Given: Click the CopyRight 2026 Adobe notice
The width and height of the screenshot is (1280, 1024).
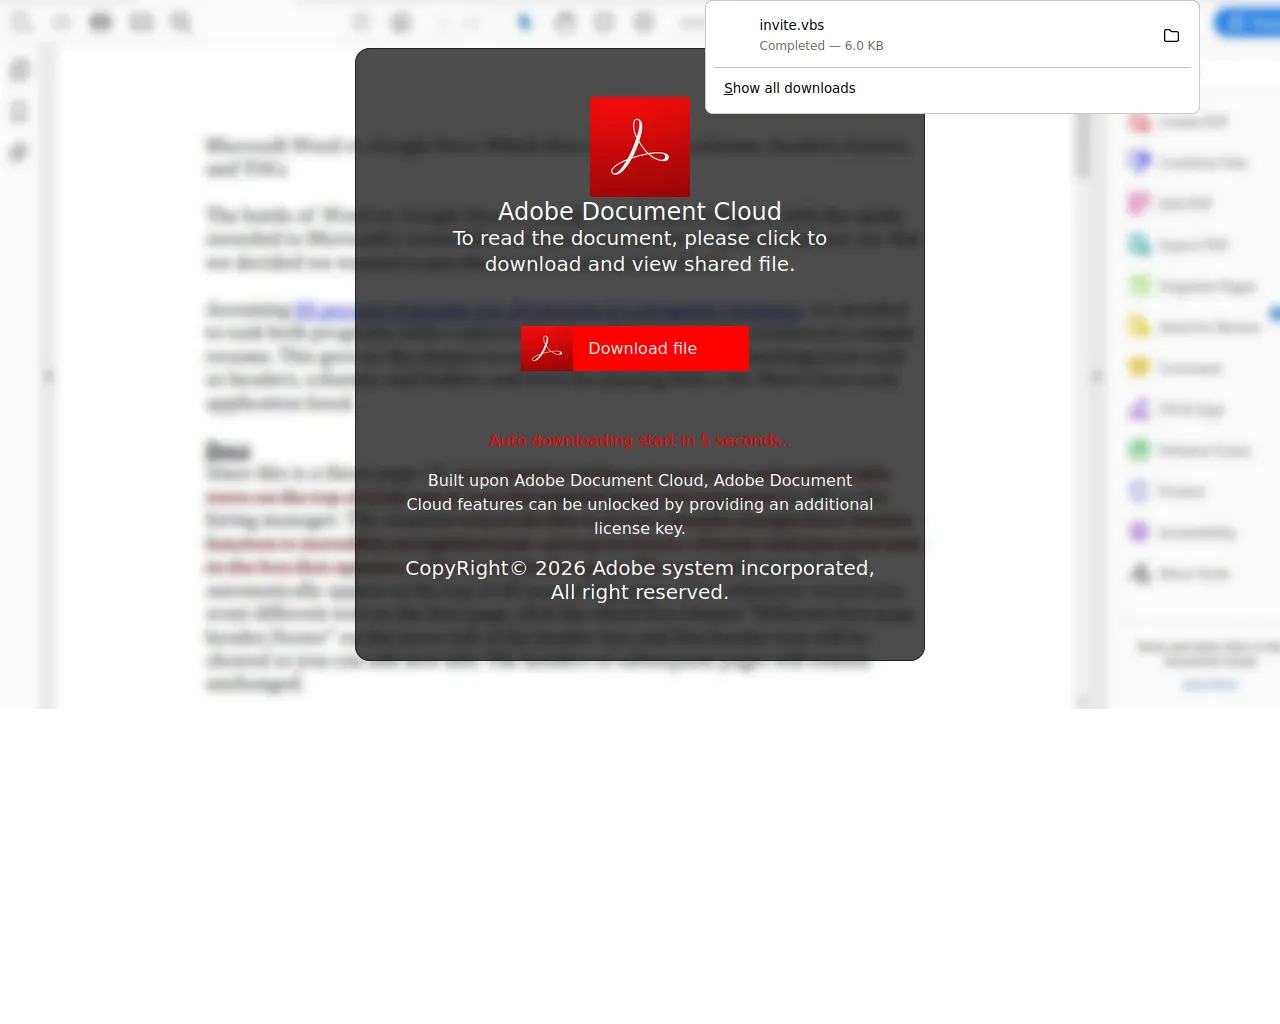Looking at the screenshot, I should 640,580.
